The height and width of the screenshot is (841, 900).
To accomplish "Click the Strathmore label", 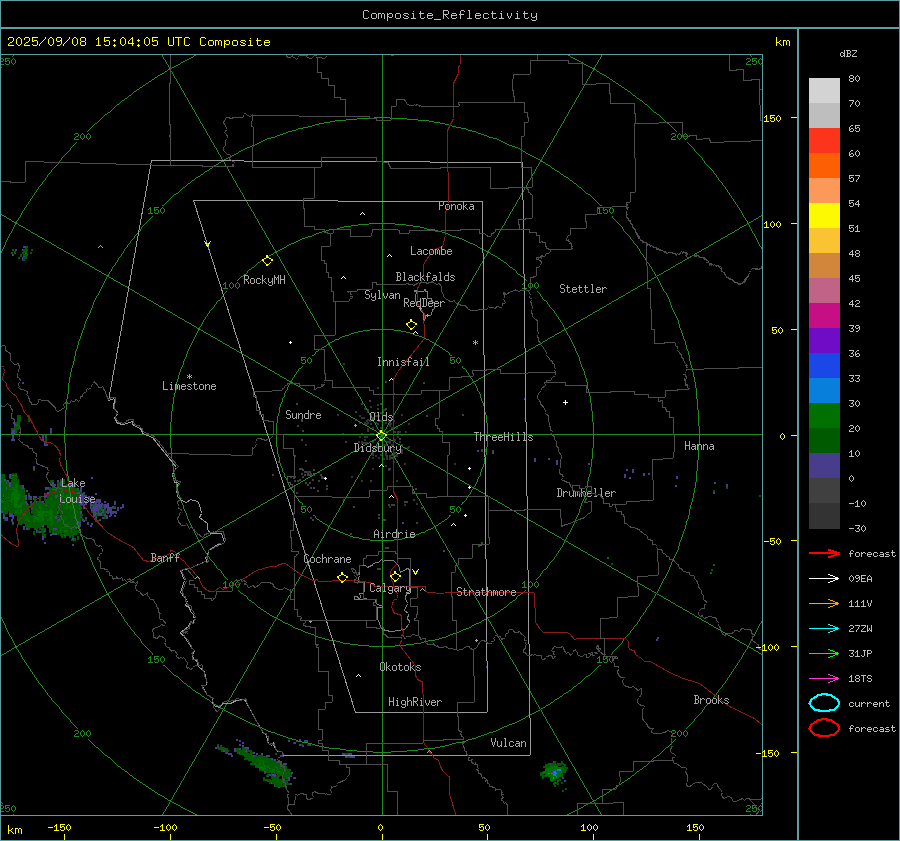I will pyautogui.click(x=486, y=592).
